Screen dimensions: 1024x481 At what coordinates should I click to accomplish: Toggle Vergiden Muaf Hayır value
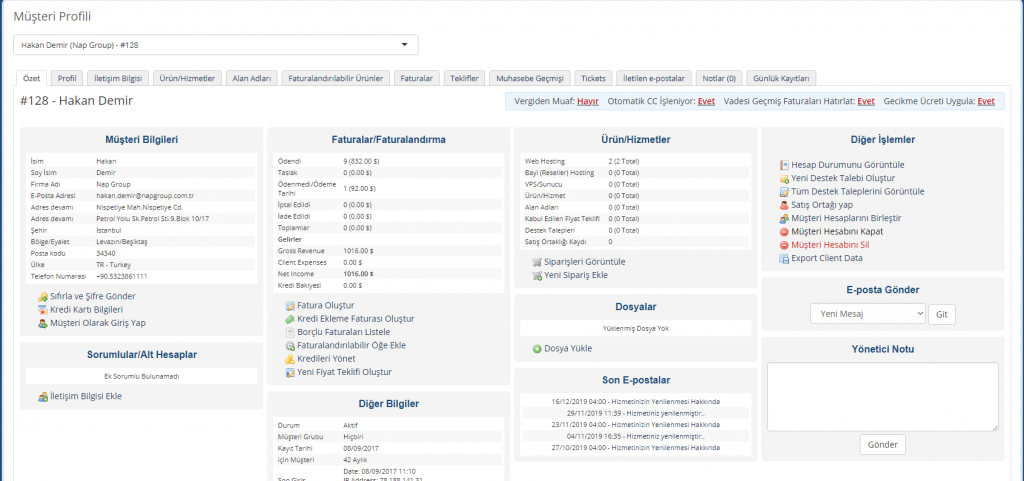click(588, 102)
